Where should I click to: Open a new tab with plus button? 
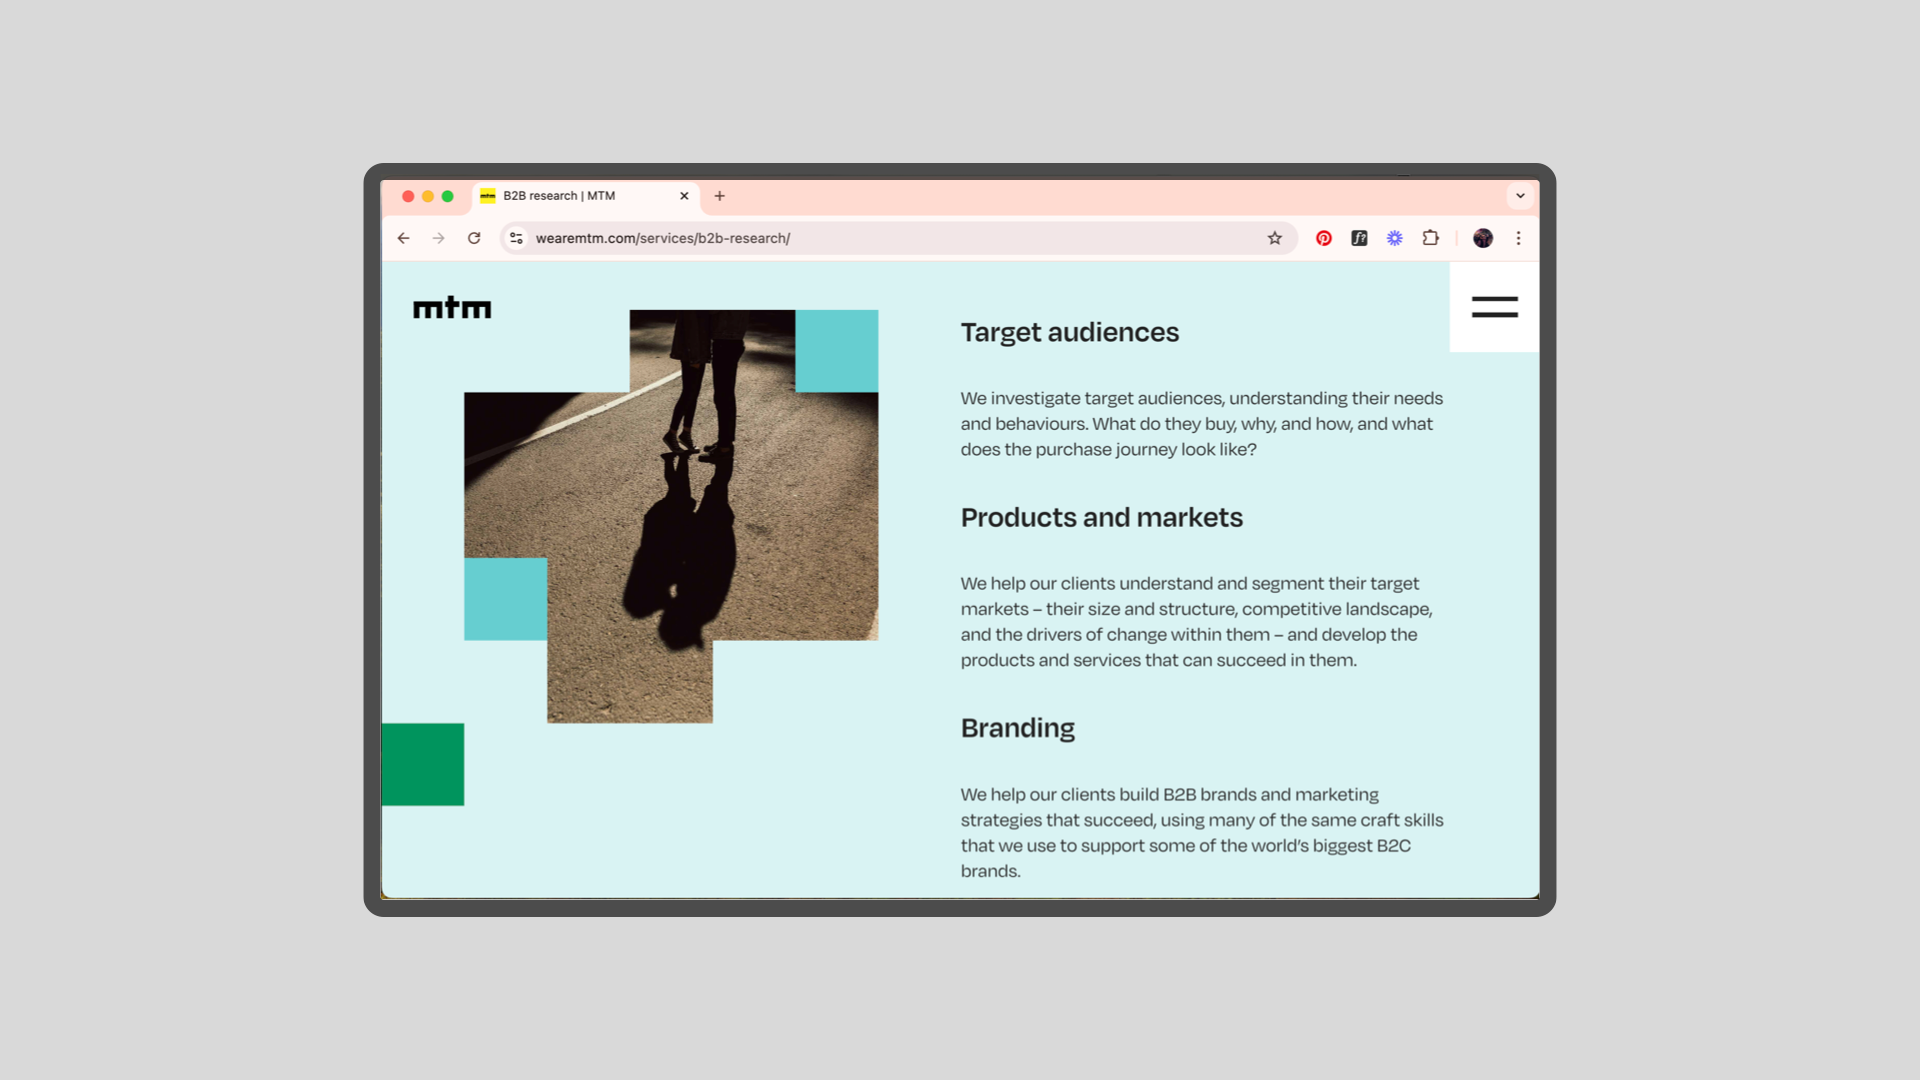click(719, 196)
